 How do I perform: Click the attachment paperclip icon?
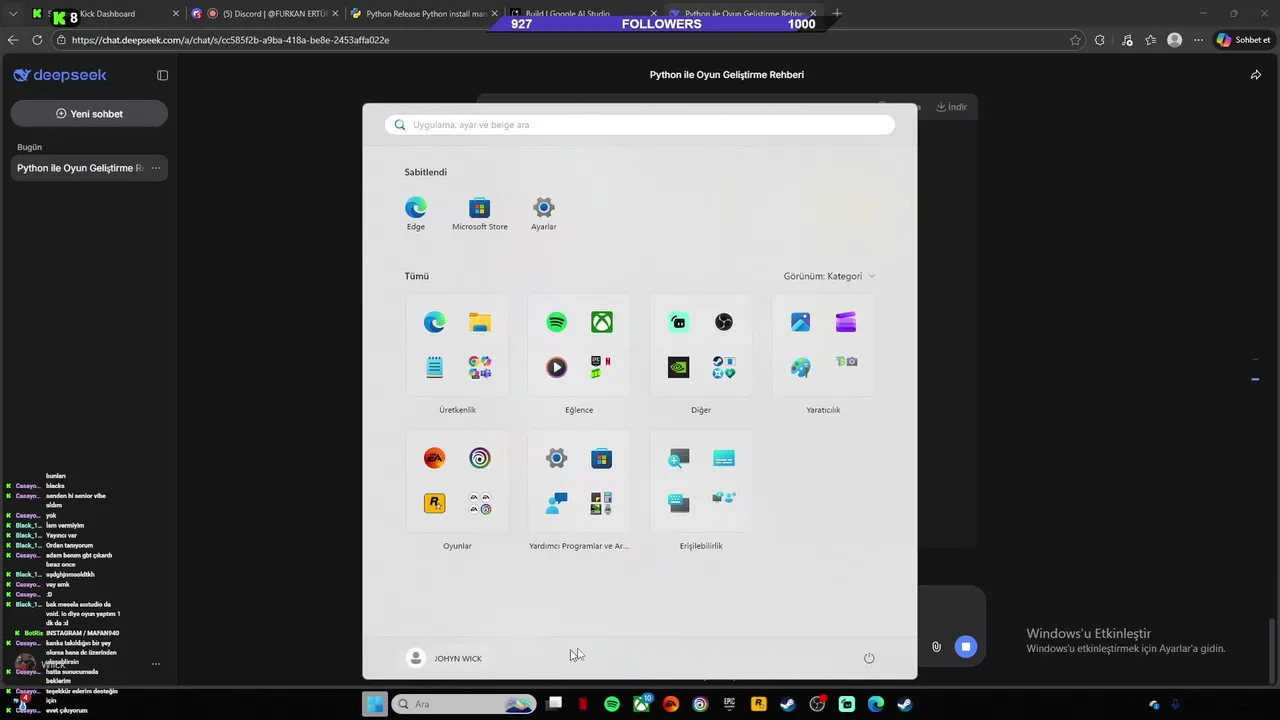(936, 647)
